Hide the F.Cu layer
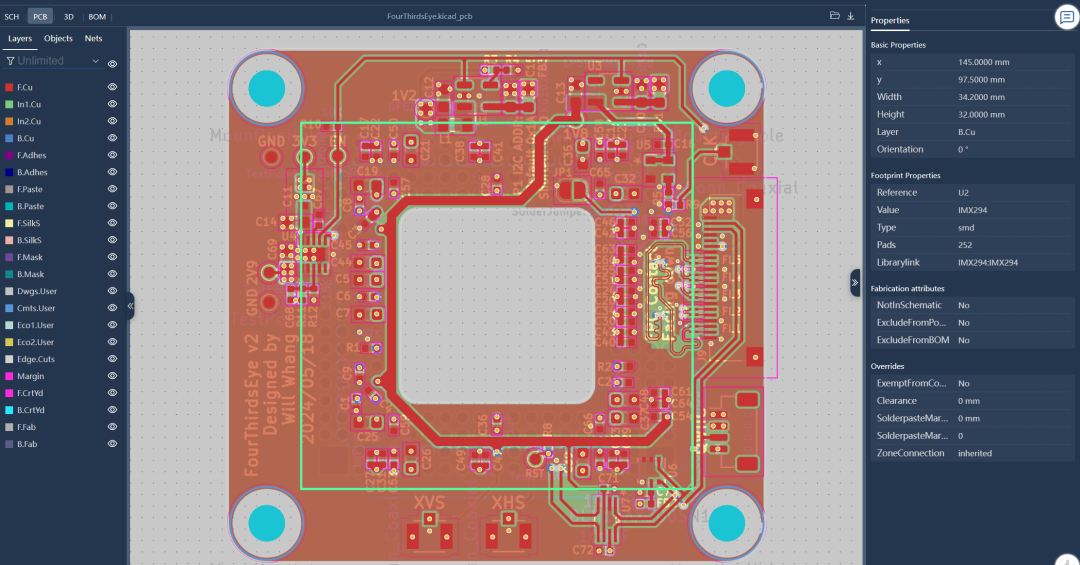This screenshot has width=1080, height=565. pos(112,87)
